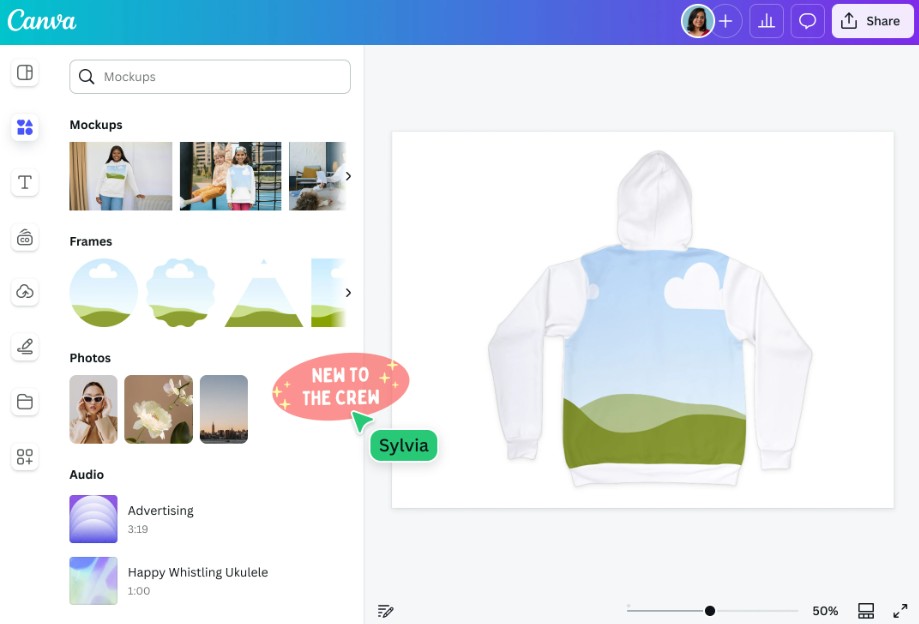The image size is (919, 624).
Task: Click the Share button
Action: [x=871, y=21]
